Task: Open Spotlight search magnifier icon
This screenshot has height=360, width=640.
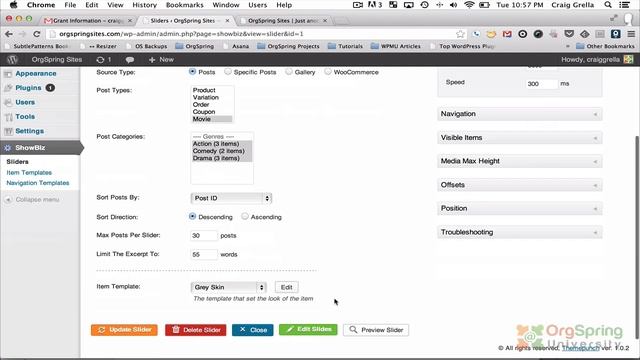Action: (608, 5)
